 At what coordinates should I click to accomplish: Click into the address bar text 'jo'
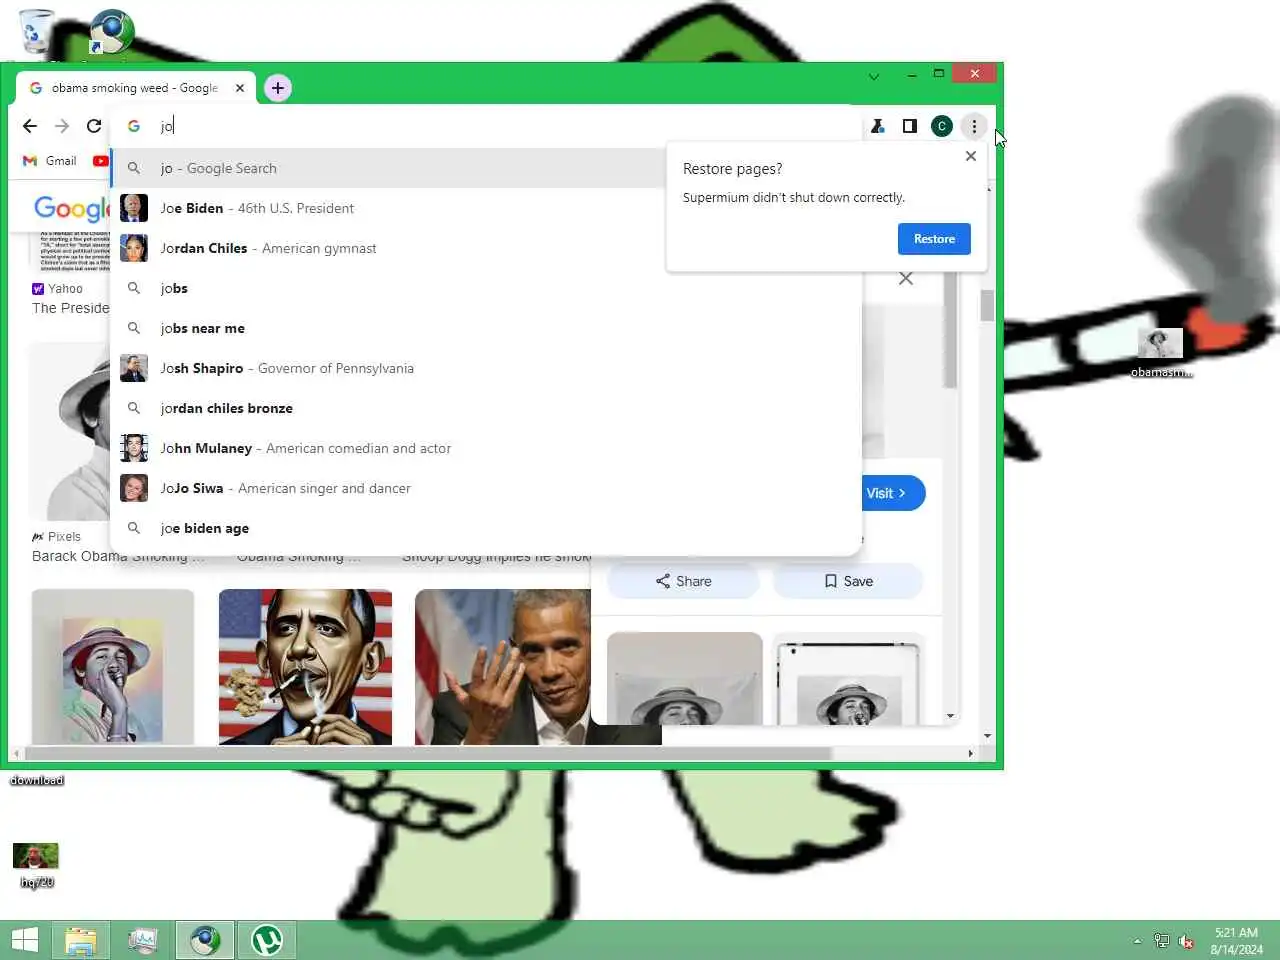pos(167,126)
